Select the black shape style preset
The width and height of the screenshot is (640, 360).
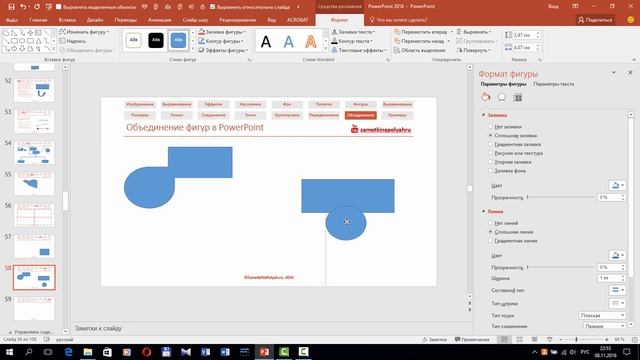[156, 40]
